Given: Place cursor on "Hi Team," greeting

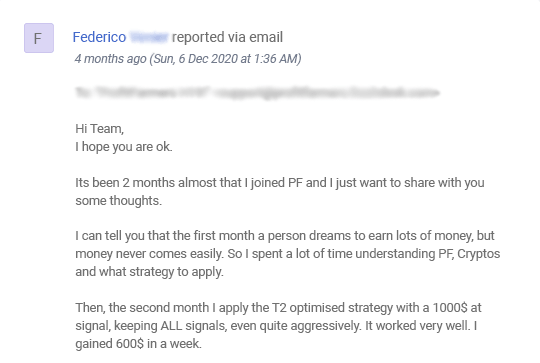Looking at the screenshot, I should (x=100, y=129).
